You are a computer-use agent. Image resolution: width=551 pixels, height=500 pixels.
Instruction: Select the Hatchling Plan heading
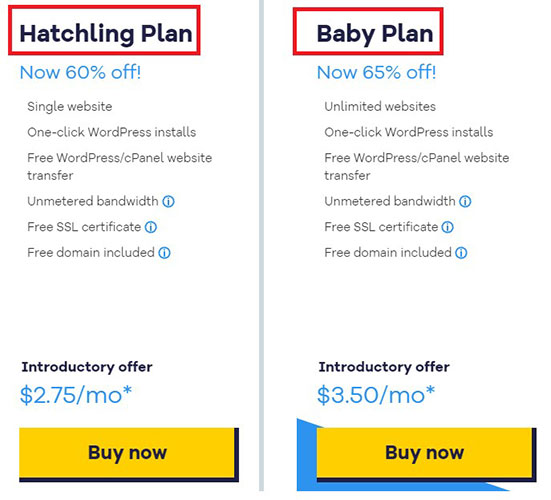pos(106,34)
